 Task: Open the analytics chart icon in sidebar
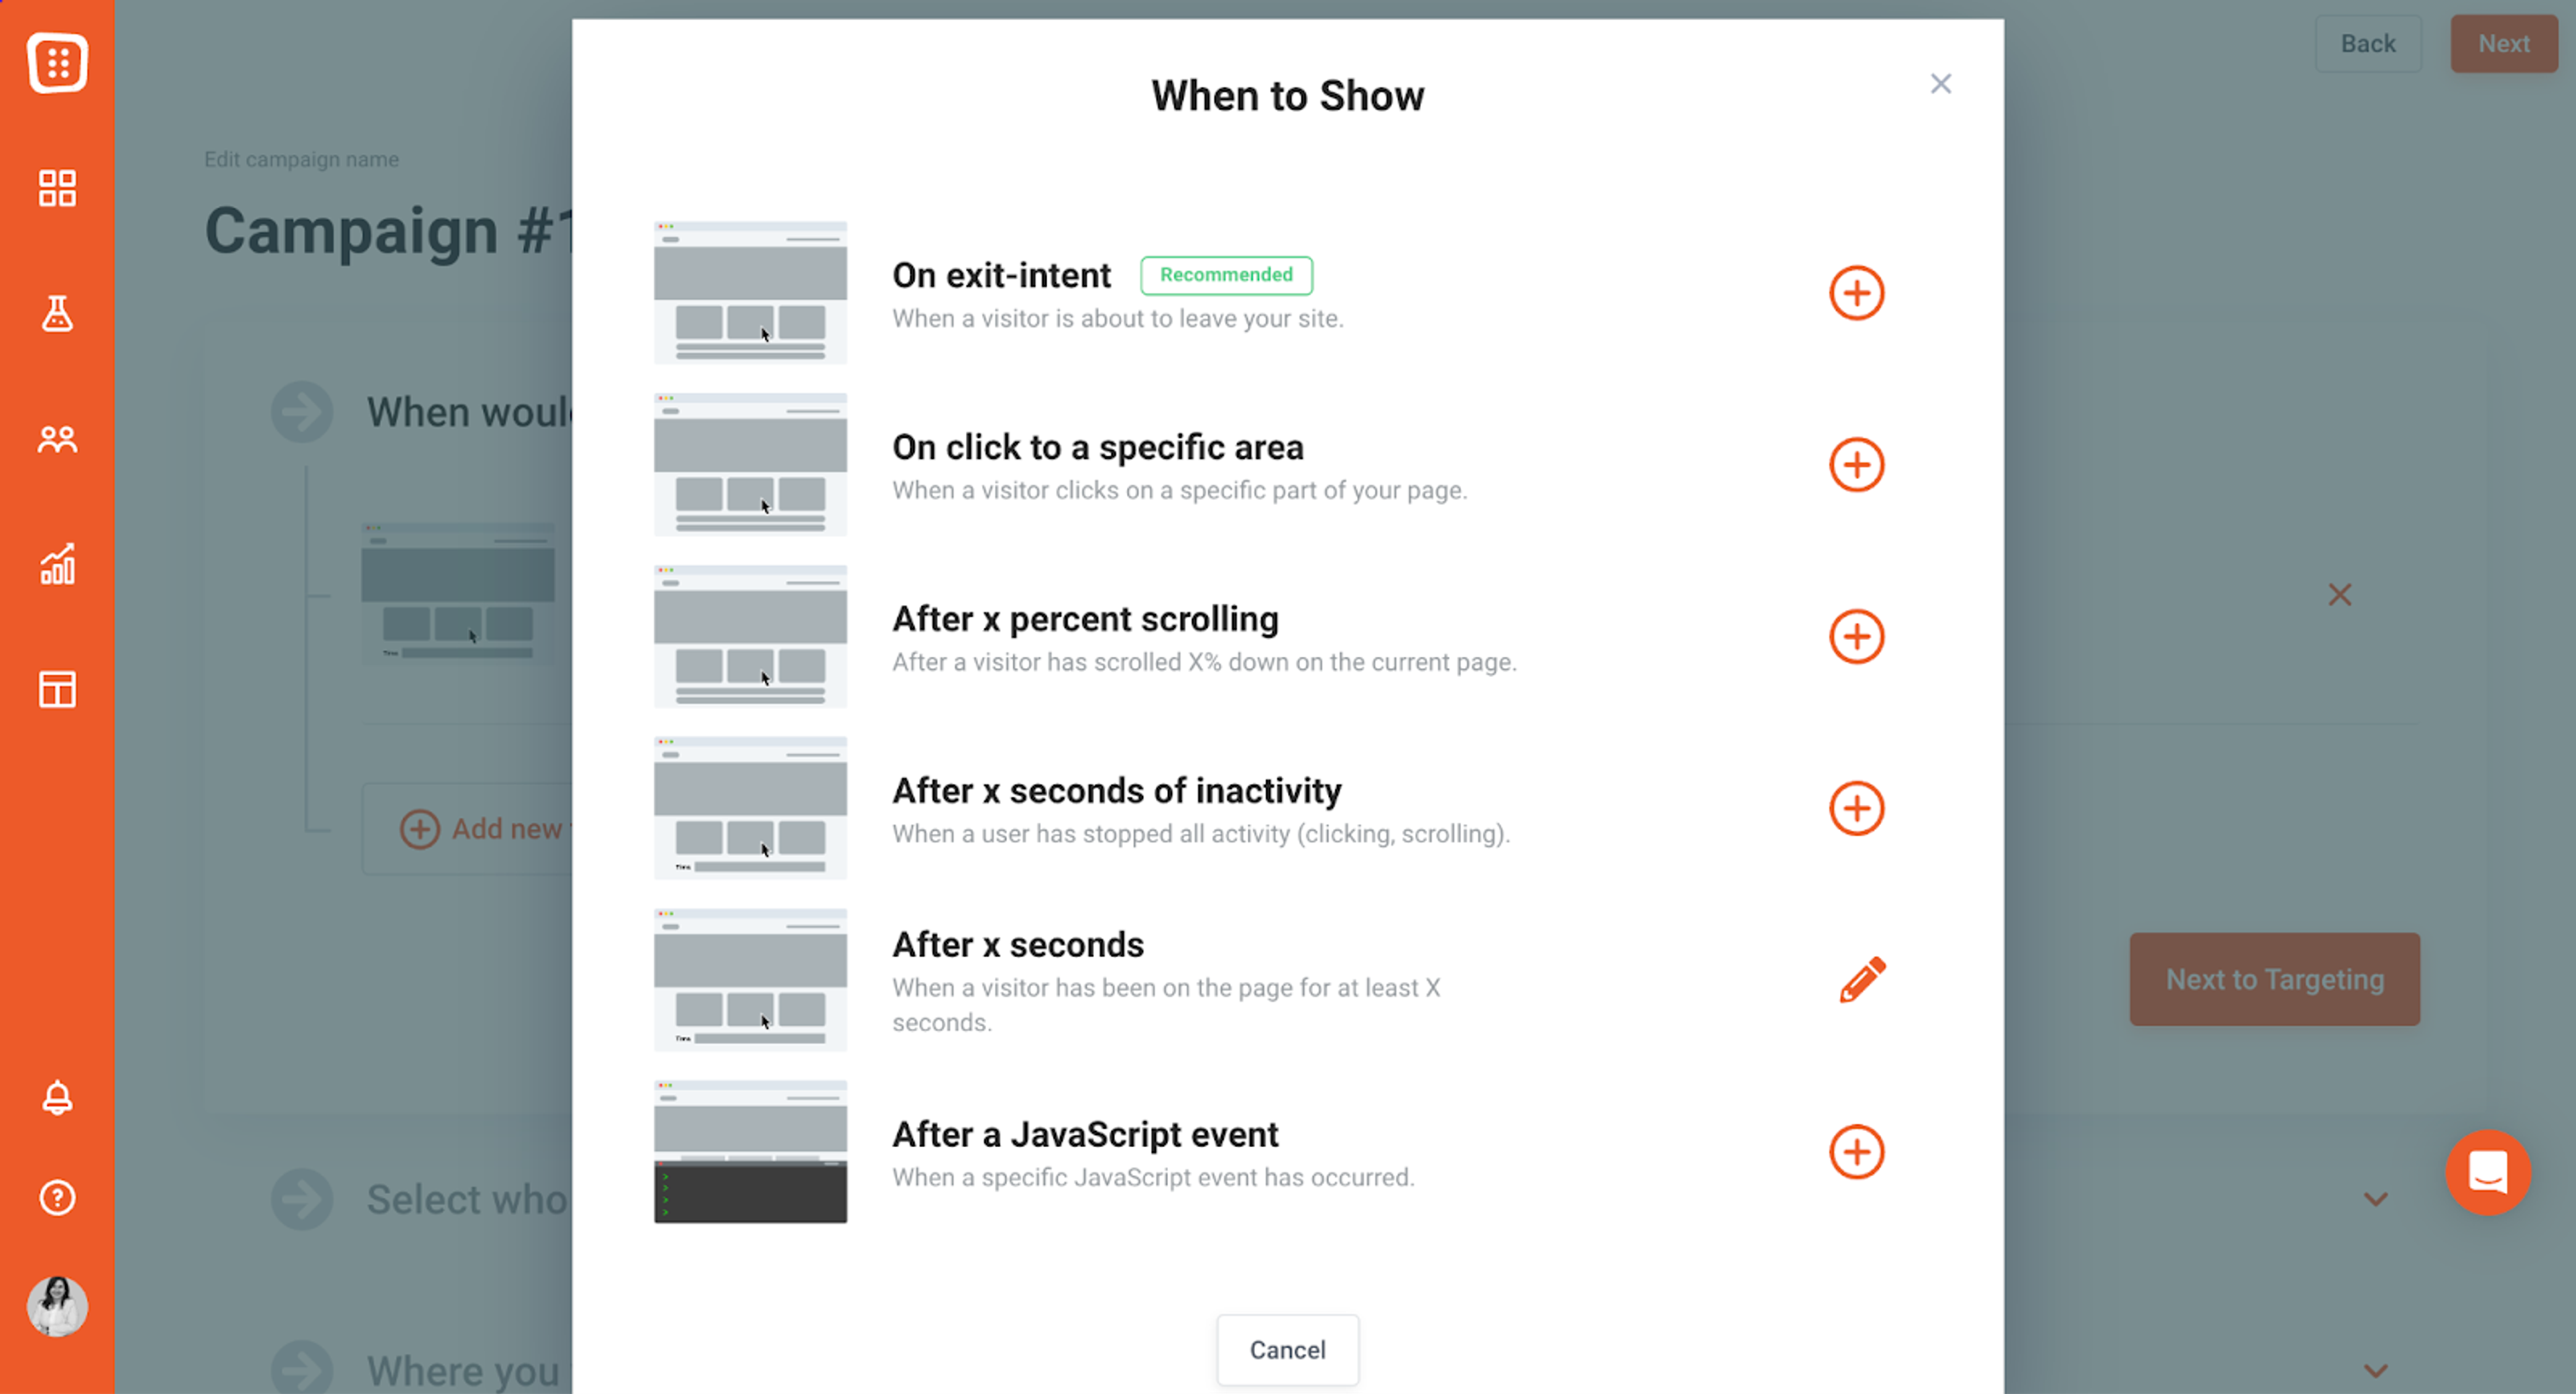pyautogui.click(x=57, y=565)
